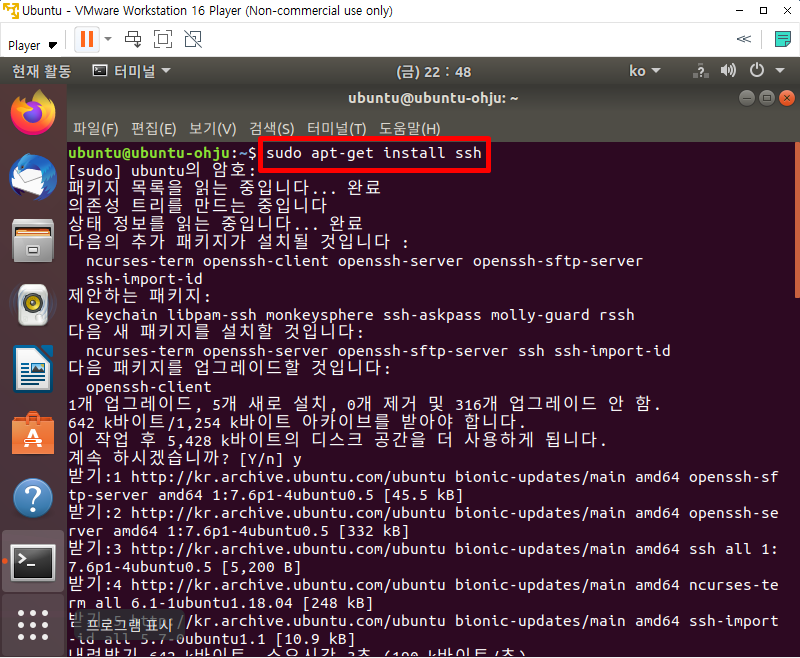Open the Files manager dock icon
This screenshot has height=658, width=800.
click(33, 241)
